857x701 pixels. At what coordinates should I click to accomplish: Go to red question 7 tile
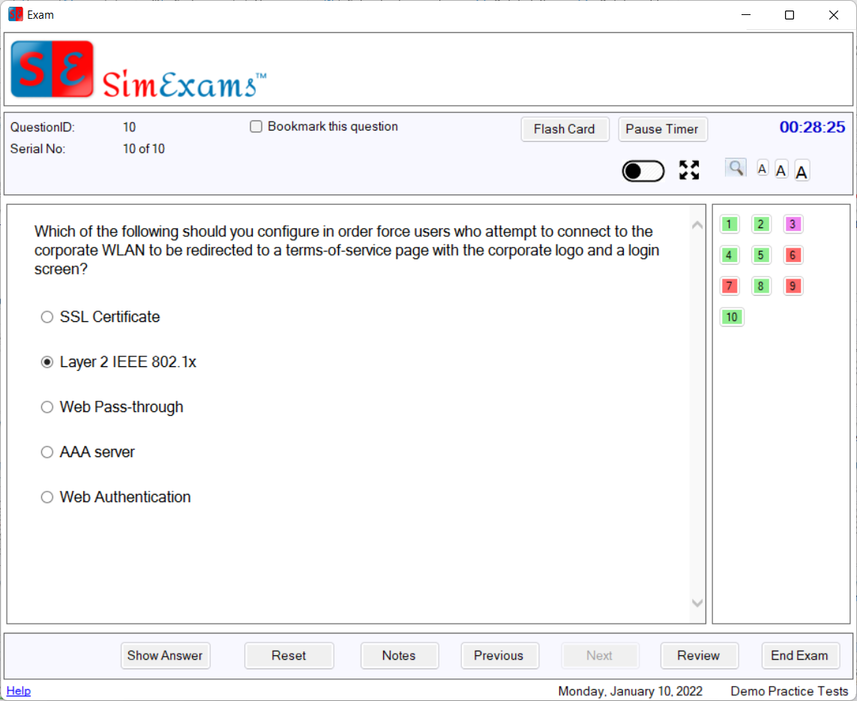(x=729, y=286)
